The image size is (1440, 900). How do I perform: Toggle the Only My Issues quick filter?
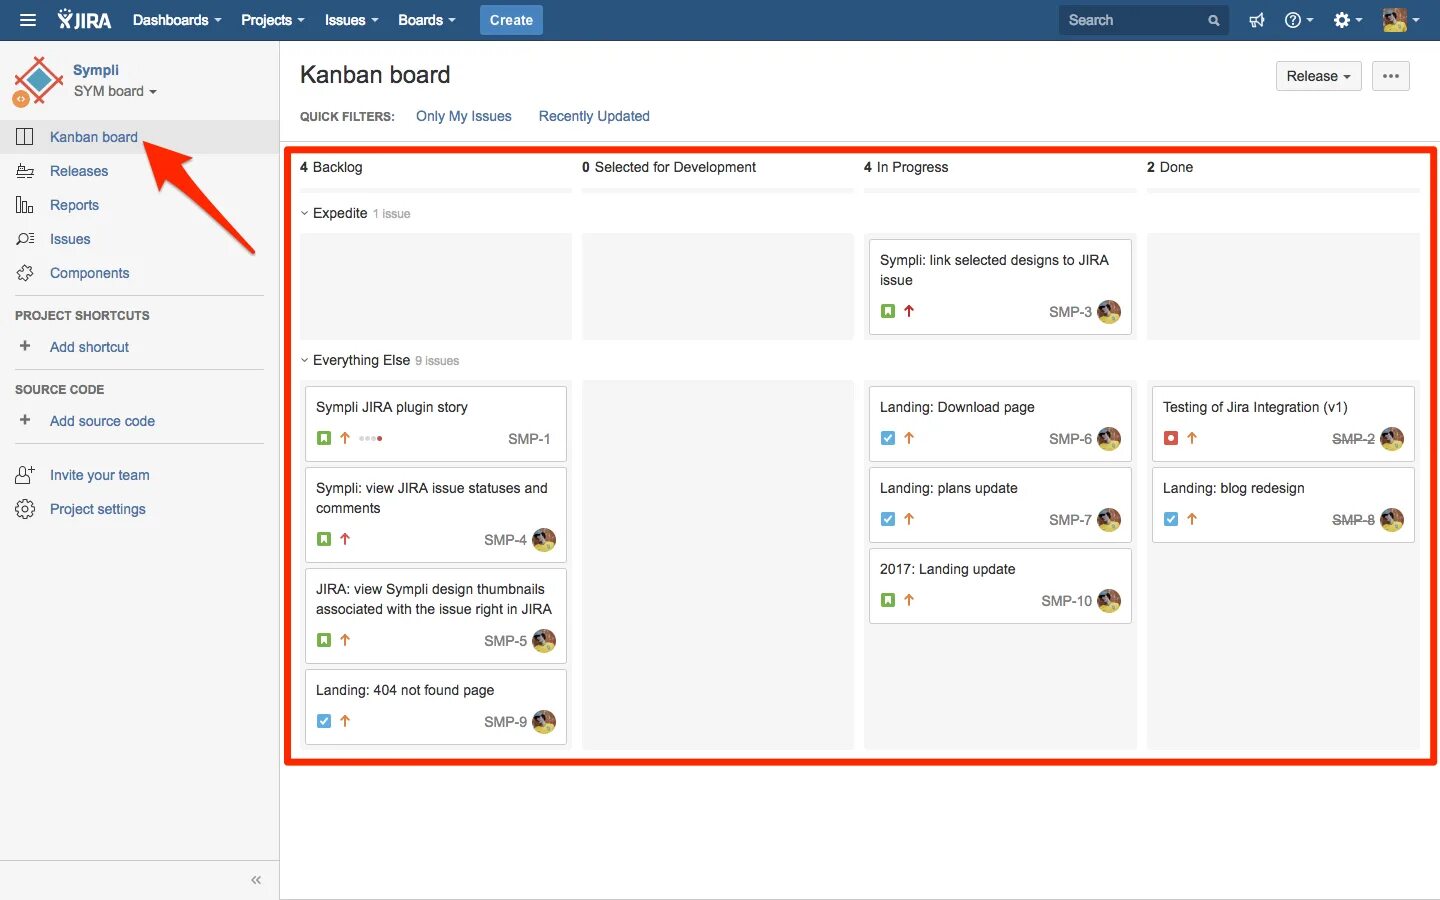point(464,116)
